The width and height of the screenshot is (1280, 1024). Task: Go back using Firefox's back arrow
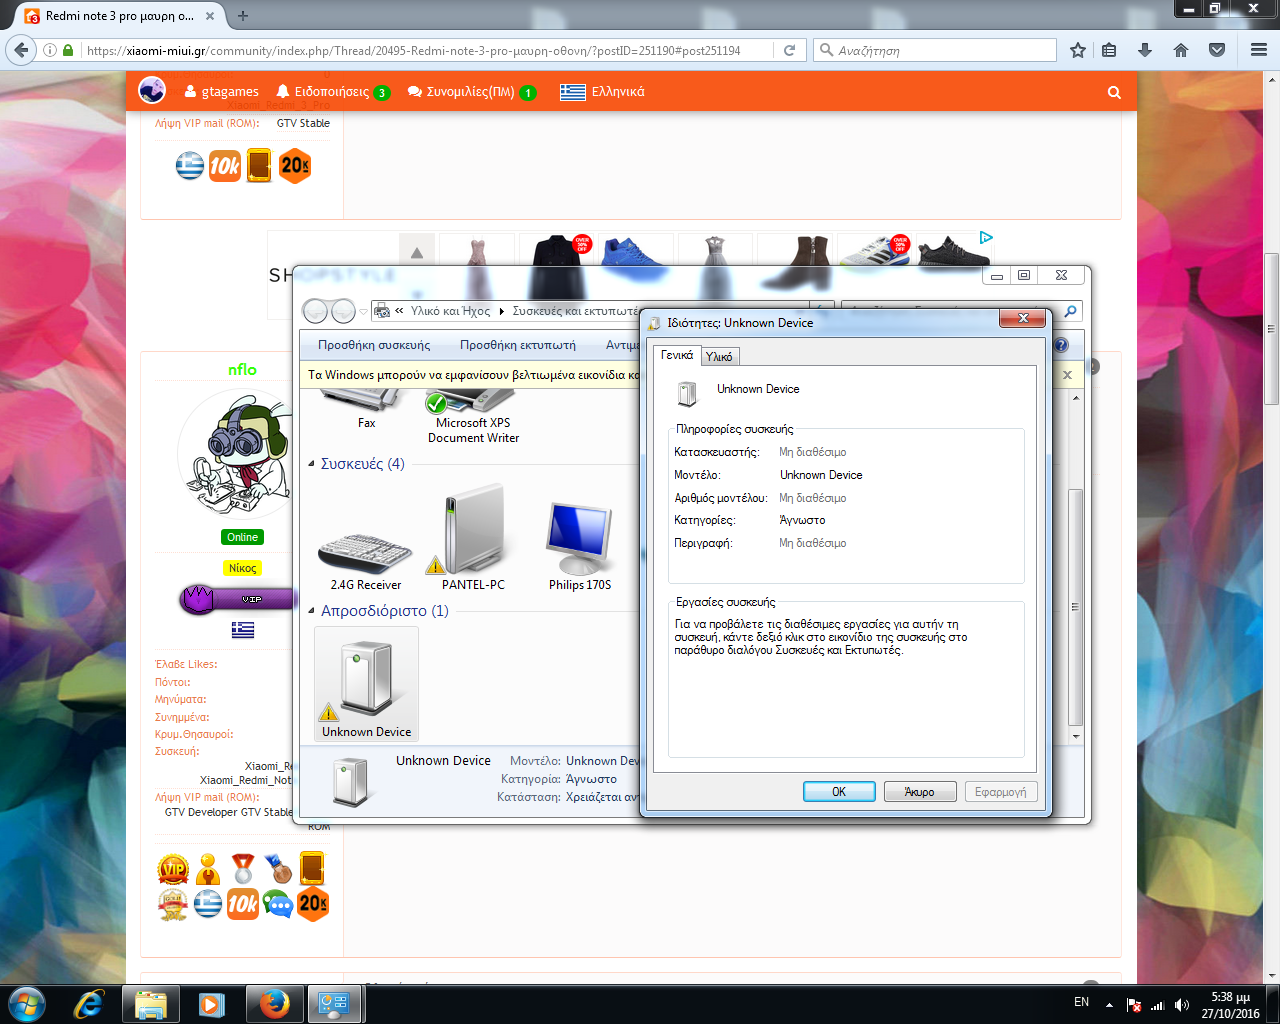coord(21,50)
